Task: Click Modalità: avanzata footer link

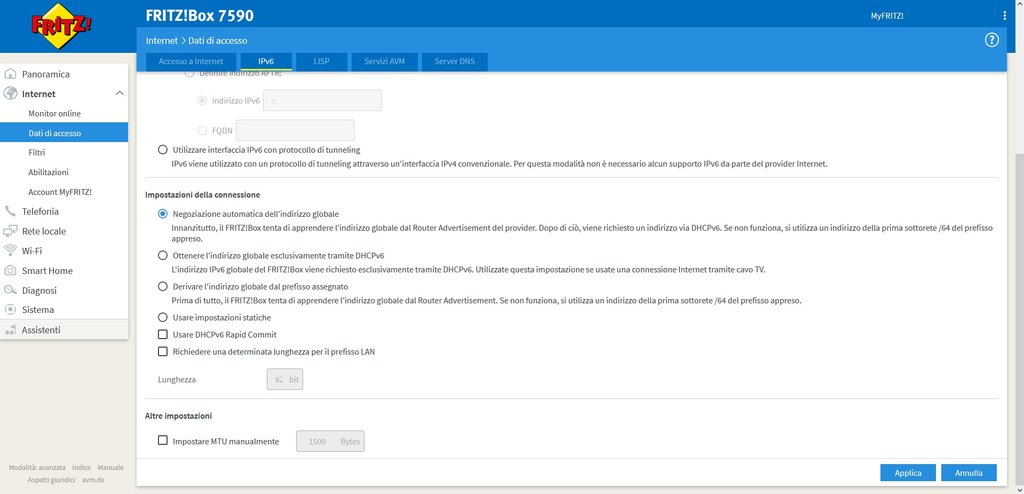Action: tap(37, 468)
